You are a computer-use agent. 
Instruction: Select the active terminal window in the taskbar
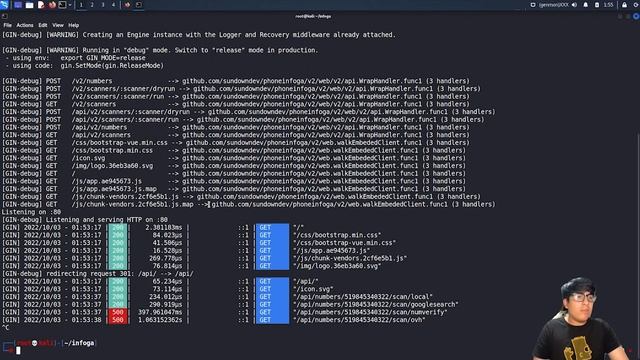click(x=139, y=5)
